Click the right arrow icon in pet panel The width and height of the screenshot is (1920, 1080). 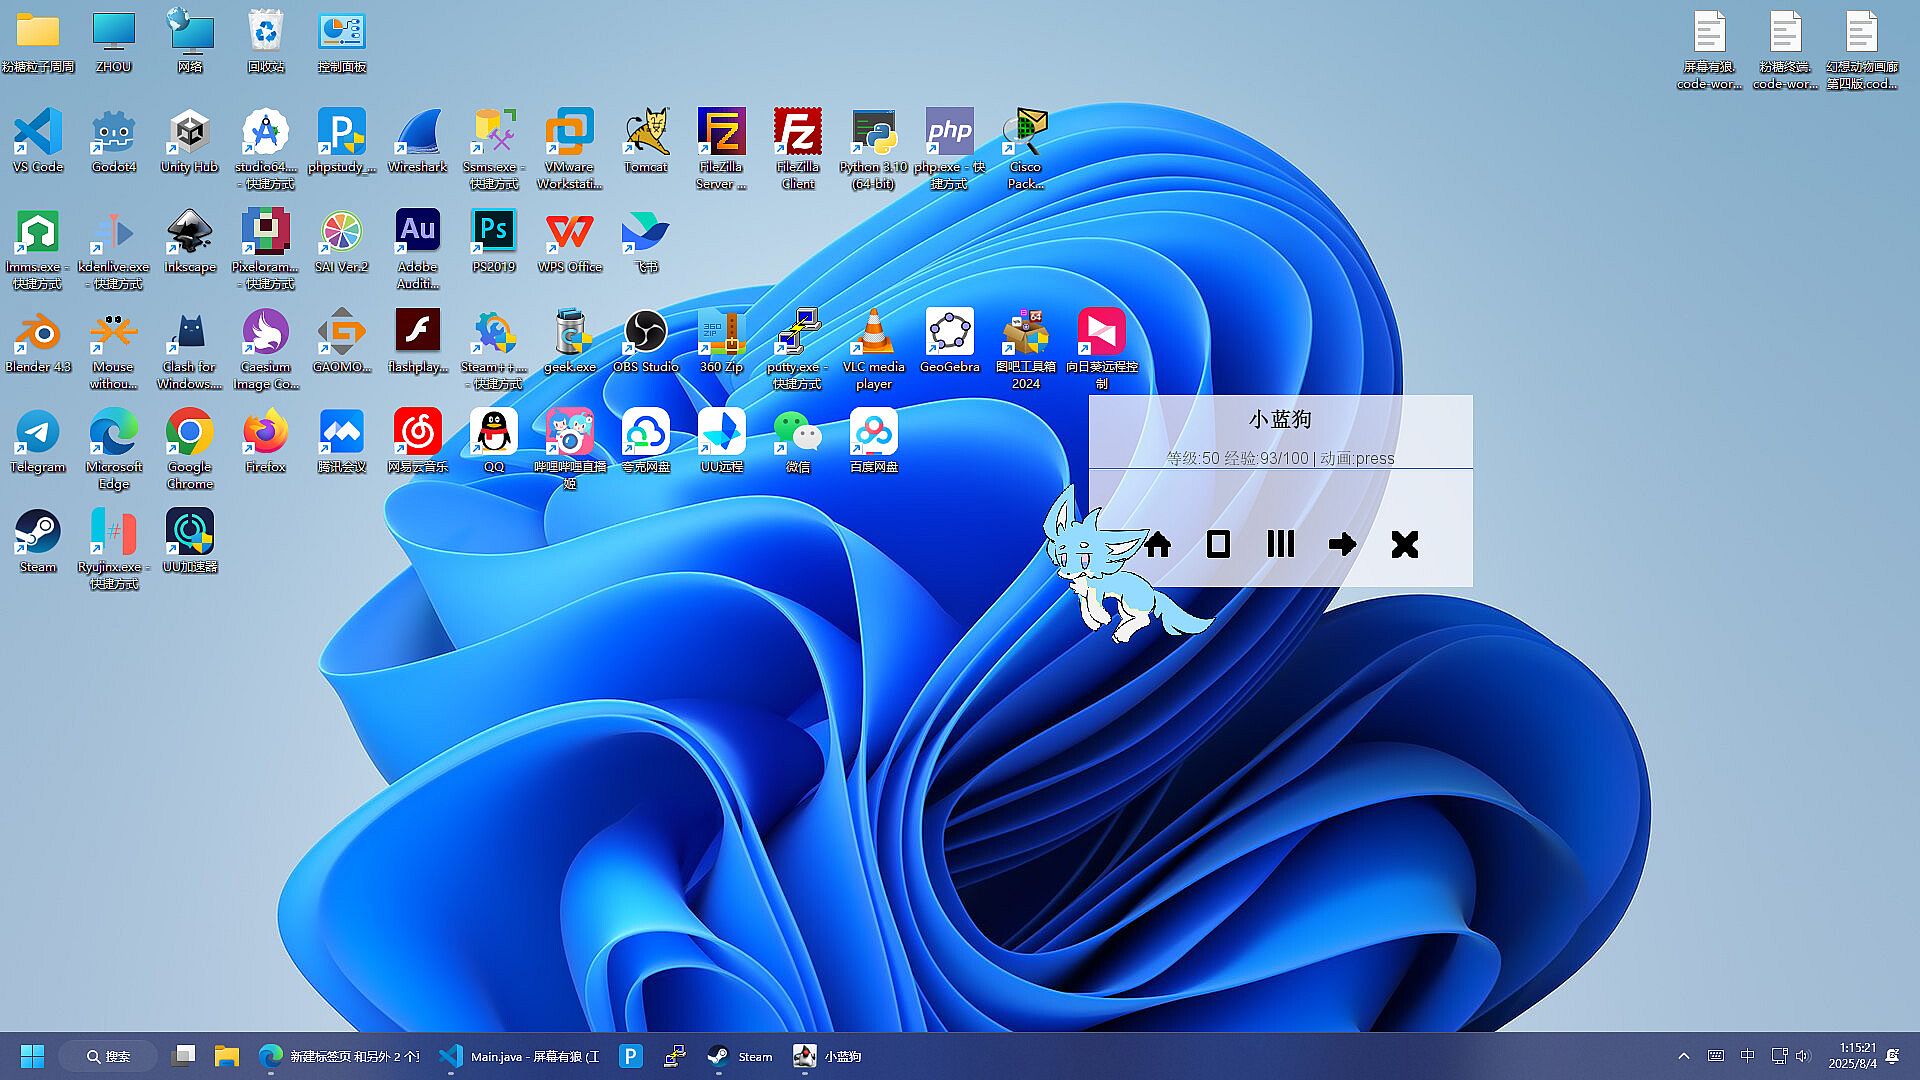pyautogui.click(x=1342, y=544)
